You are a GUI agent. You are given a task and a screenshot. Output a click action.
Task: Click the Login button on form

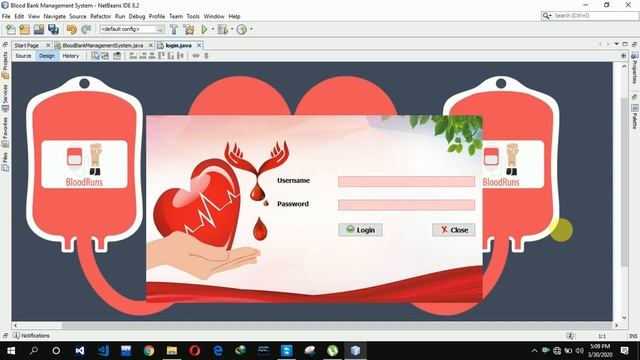click(360, 230)
